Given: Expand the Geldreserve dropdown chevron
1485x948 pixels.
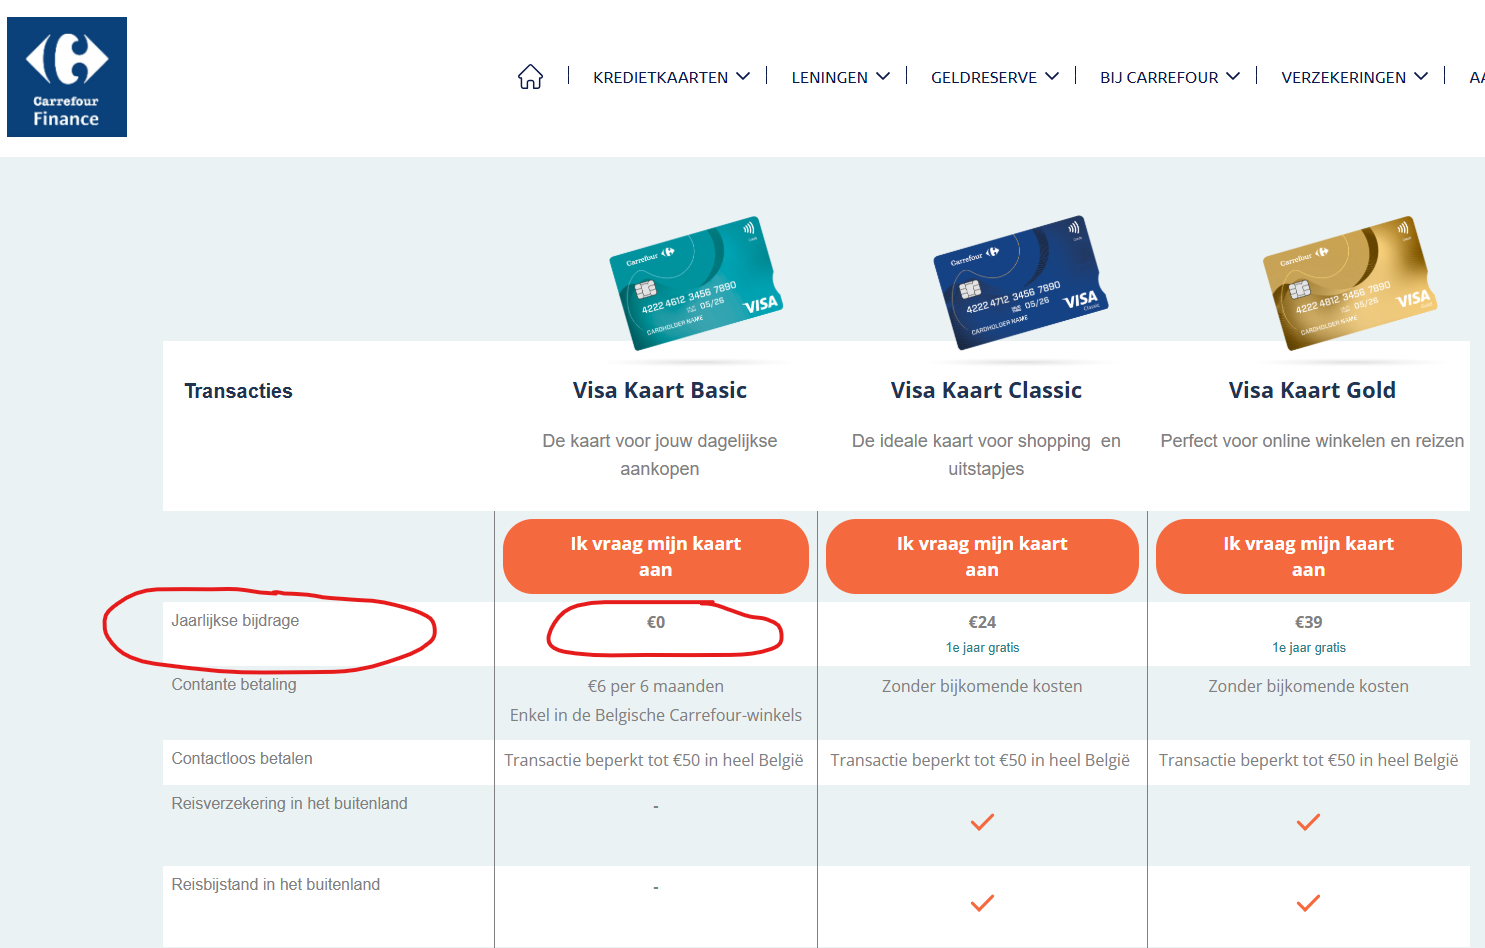Looking at the screenshot, I should tap(1052, 77).
